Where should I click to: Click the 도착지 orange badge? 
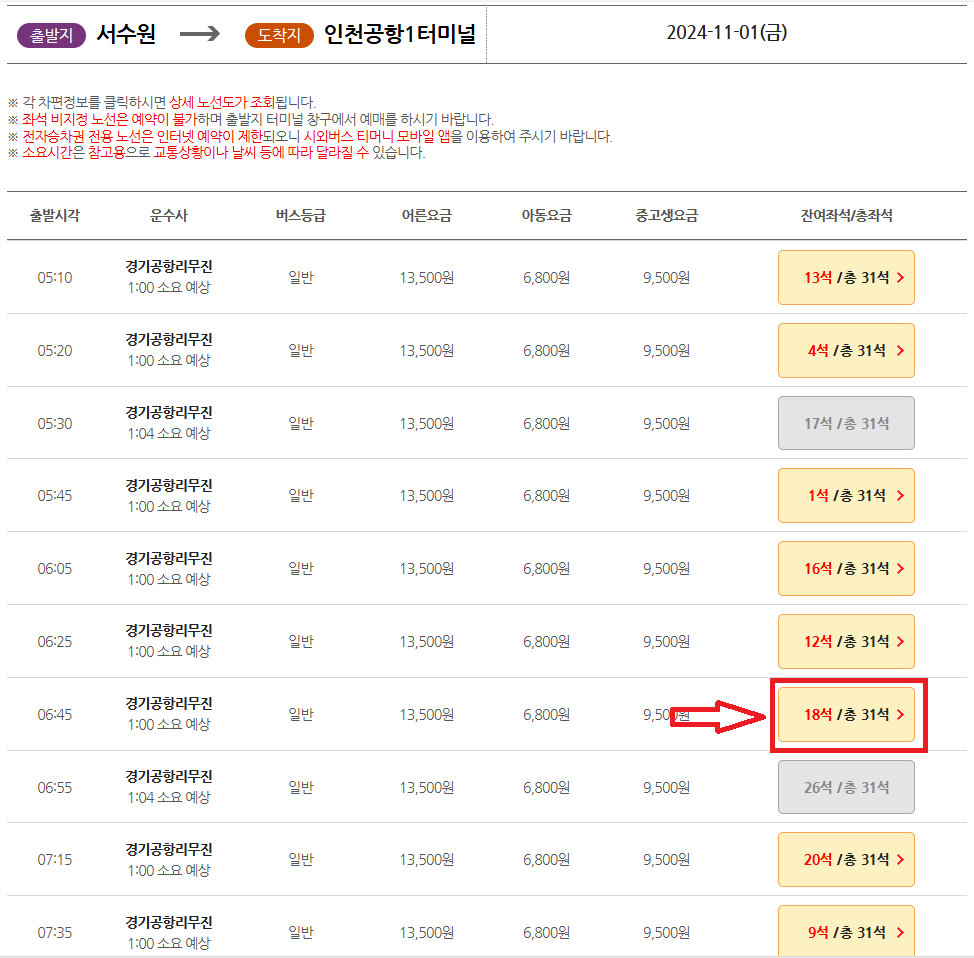point(279,35)
